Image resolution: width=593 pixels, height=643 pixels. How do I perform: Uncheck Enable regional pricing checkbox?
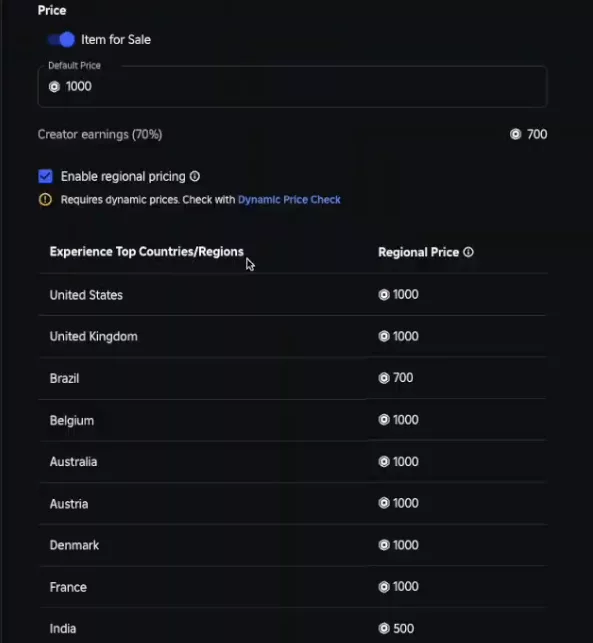tap(46, 176)
